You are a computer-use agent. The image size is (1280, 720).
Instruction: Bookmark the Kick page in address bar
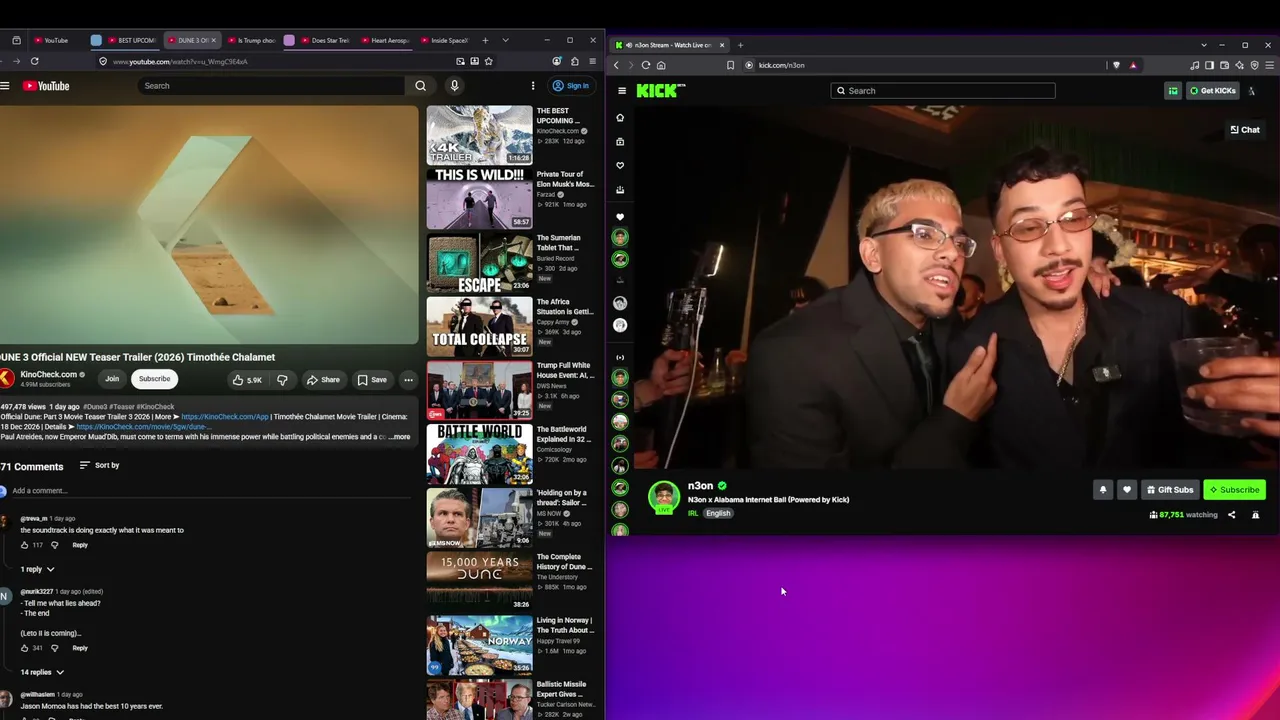pyautogui.click(x=730, y=65)
